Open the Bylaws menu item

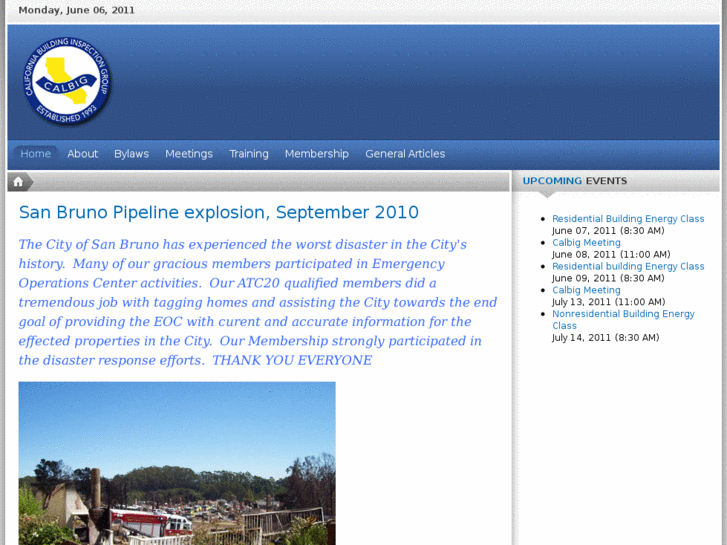[x=131, y=154]
